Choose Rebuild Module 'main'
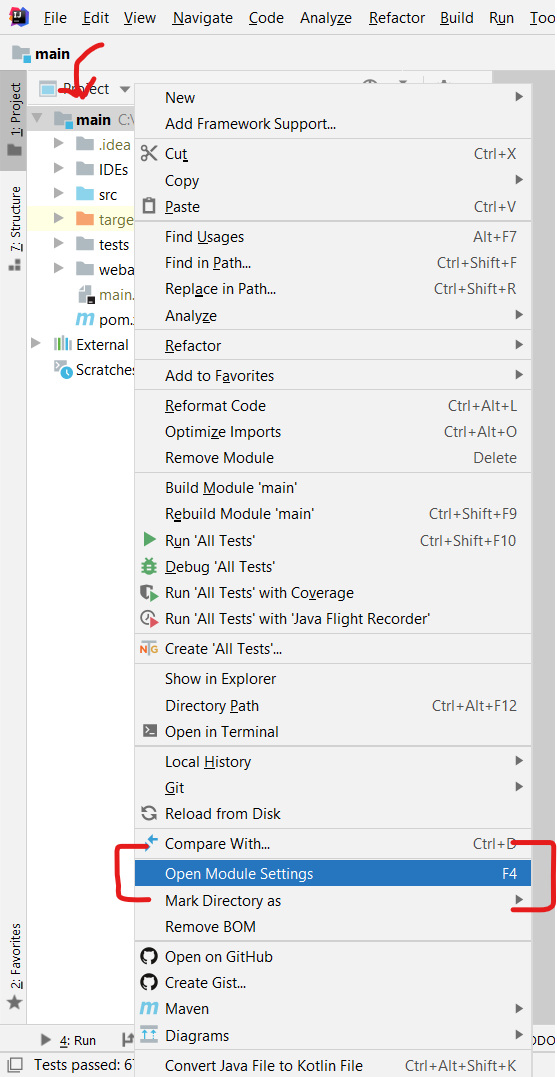Screen dimensions: 557x1077 (x=332, y=513)
